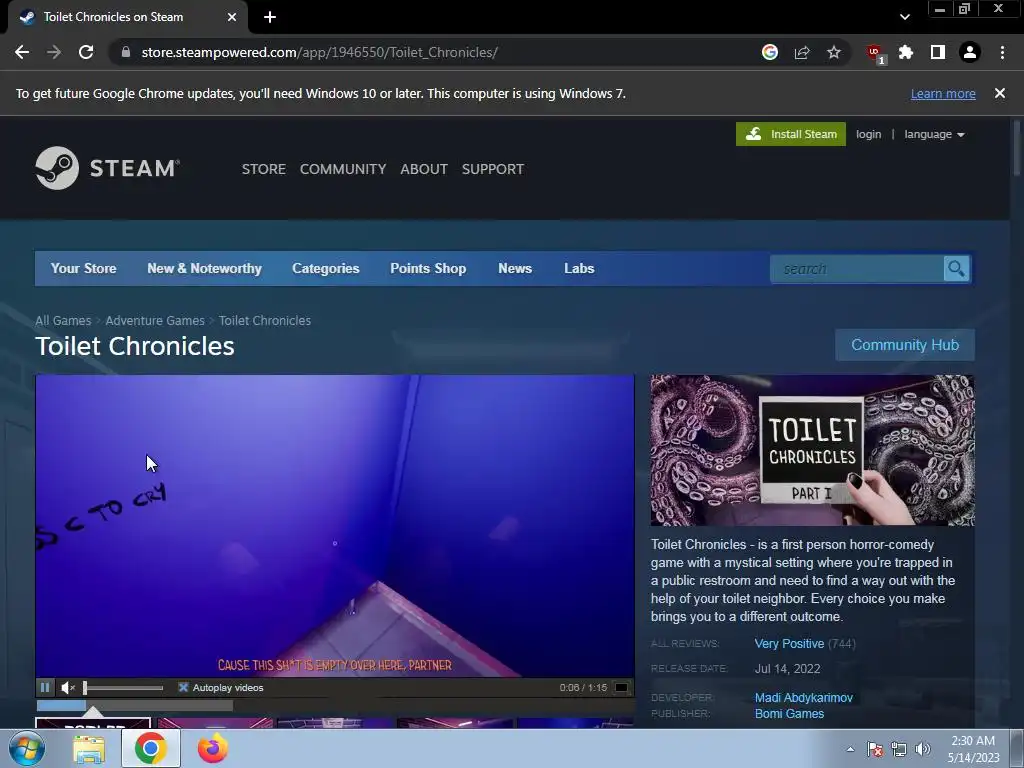
Task: Click the taskbar clock showing 2:30 AM
Action: point(973,749)
